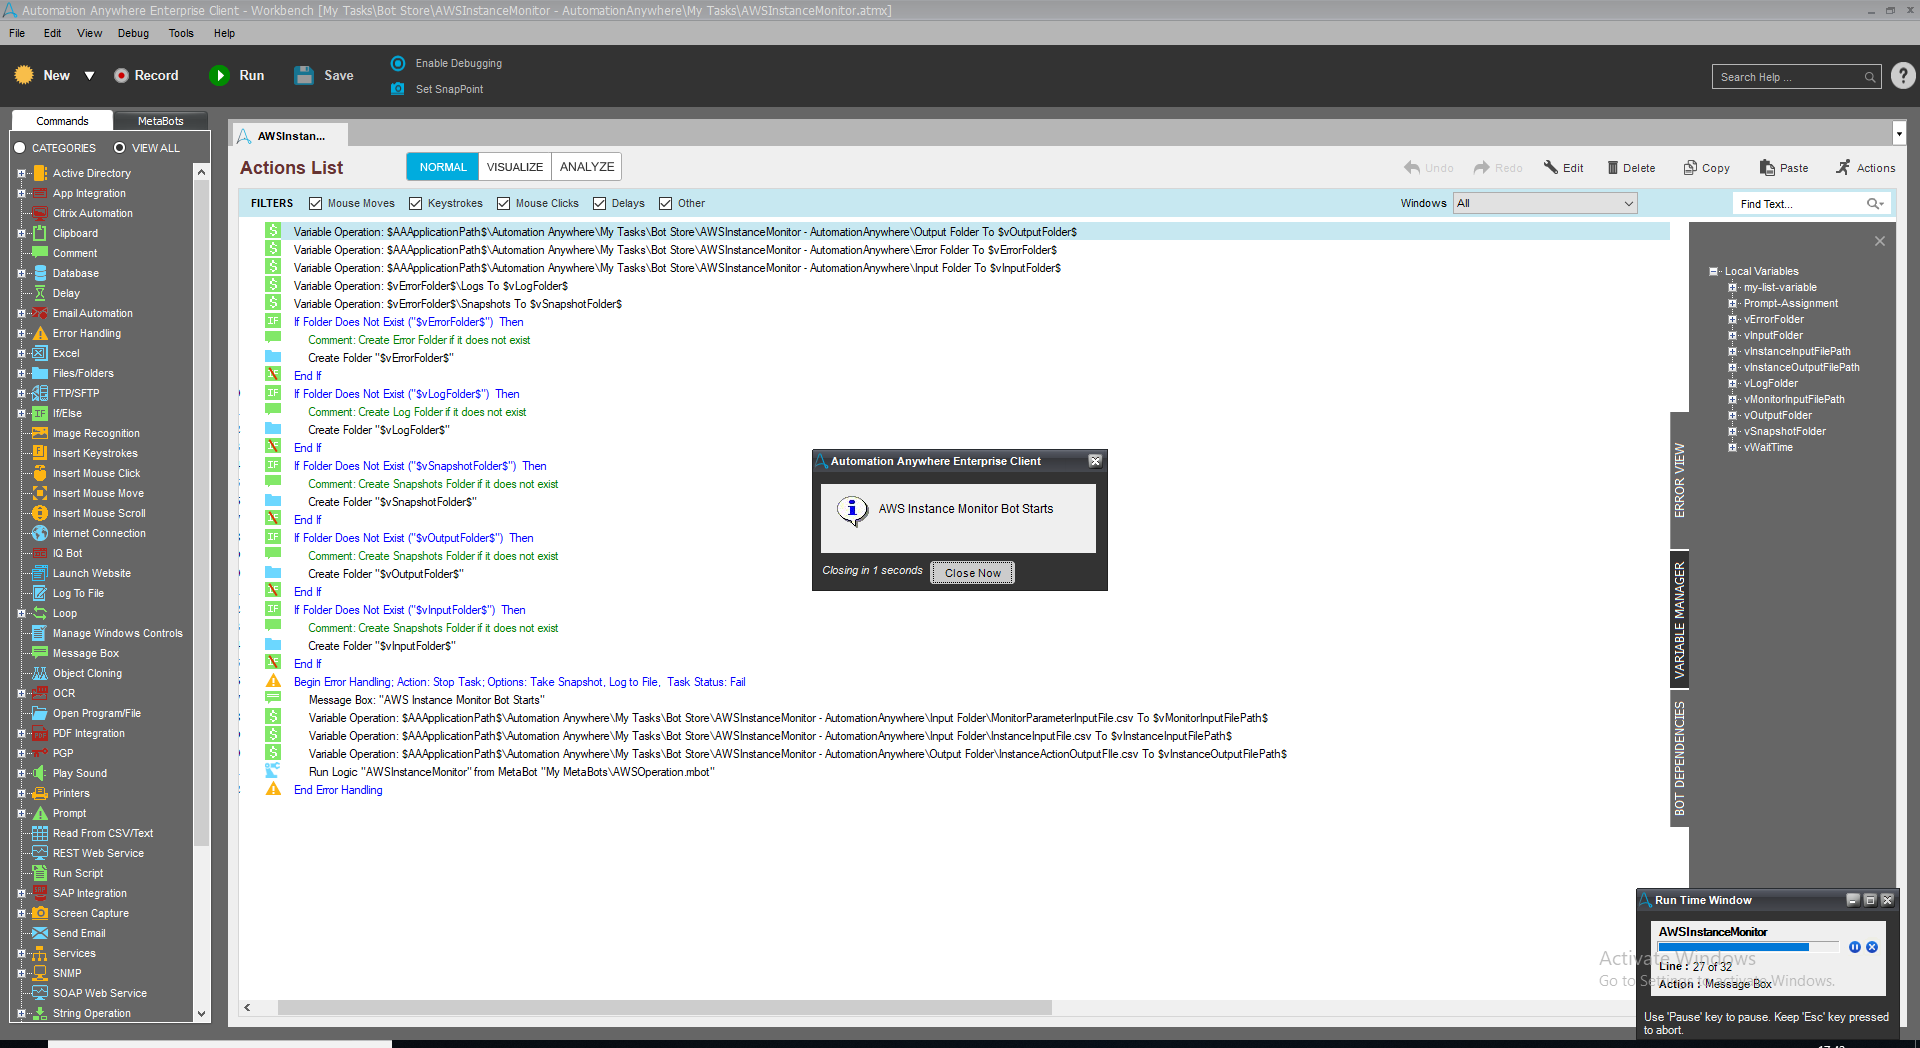
Task: Stop the task in Run Time Window
Action: tap(1872, 947)
